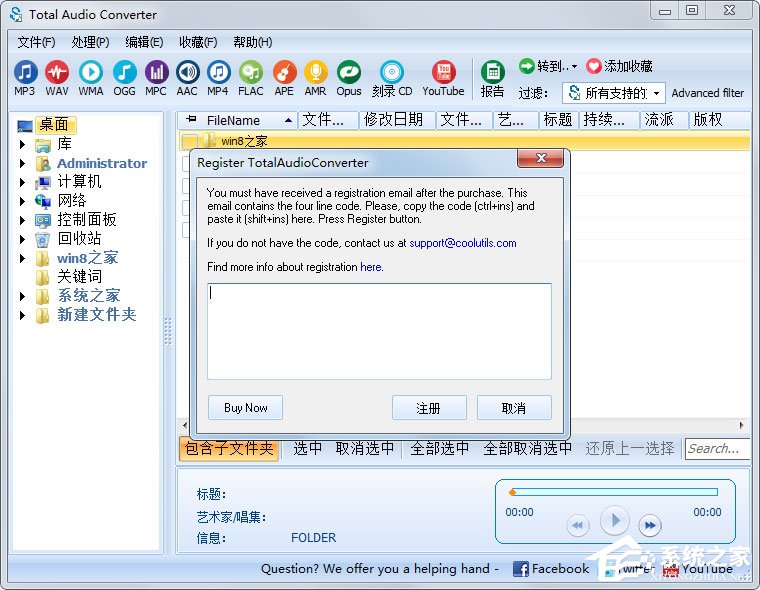Open the 刻录 CD burn tool
This screenshot has width=760, height=590.
coord(392,78)
